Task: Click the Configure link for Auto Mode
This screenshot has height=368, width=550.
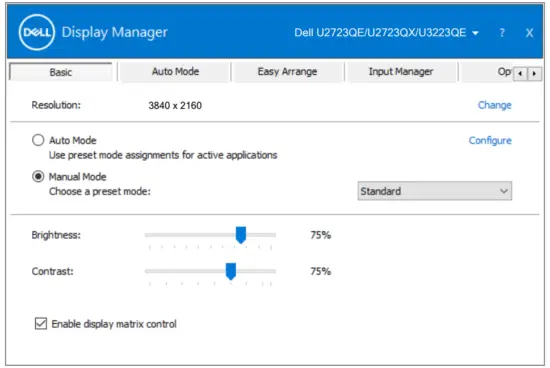Action: coord(490,140)
